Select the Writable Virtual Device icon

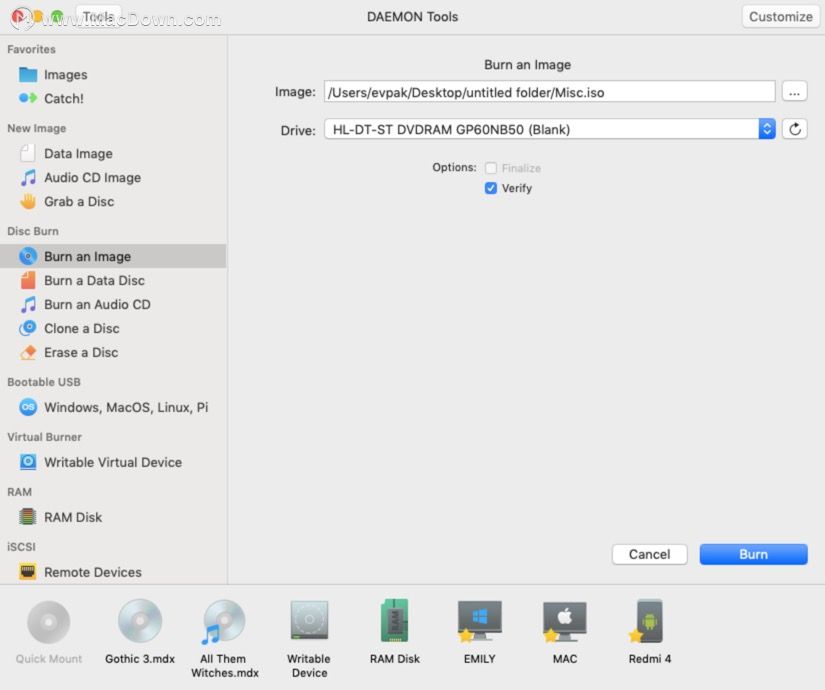pyautogui.click(x=28, y=462)
